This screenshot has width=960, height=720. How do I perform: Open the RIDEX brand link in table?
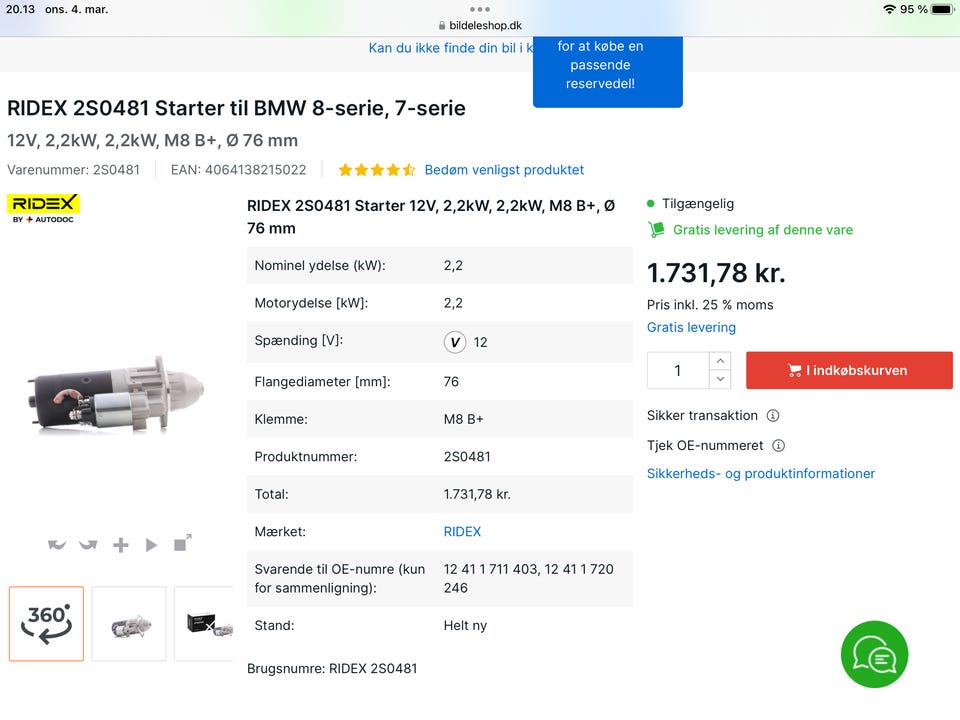[x=462, y=532]
